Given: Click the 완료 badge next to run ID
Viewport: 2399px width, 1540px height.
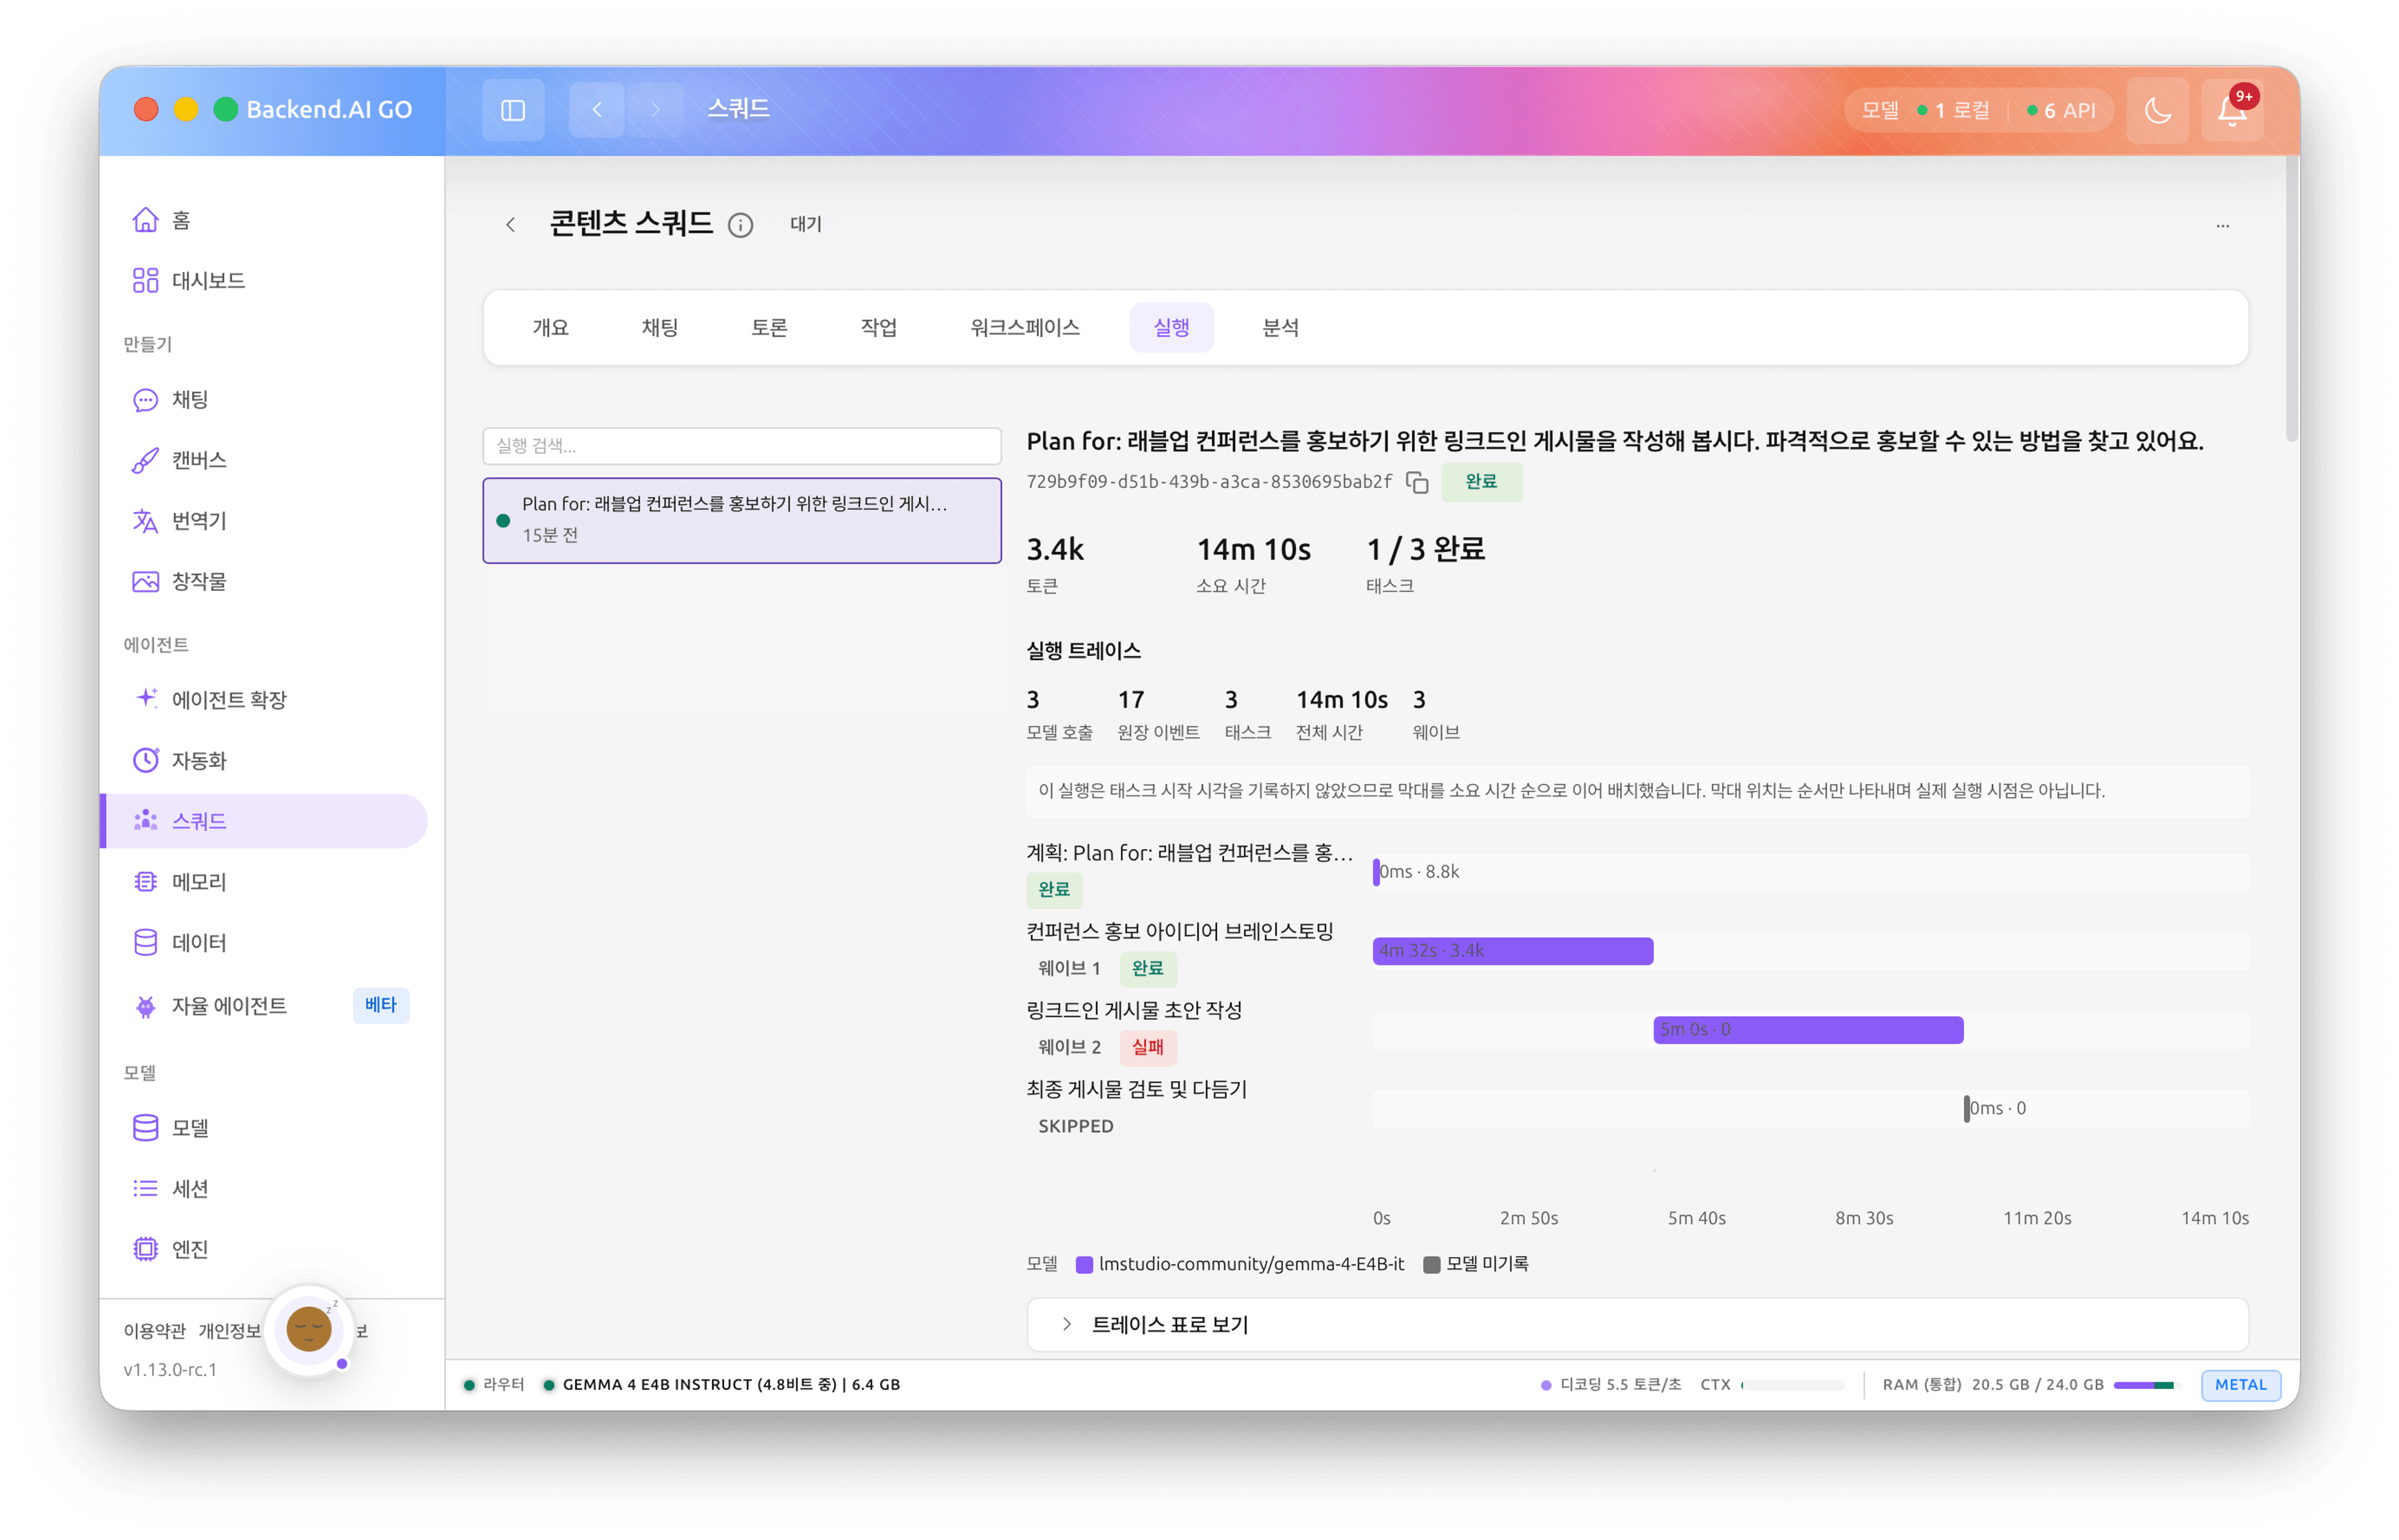Looking at the screenshot, I should pos(1482,482).
